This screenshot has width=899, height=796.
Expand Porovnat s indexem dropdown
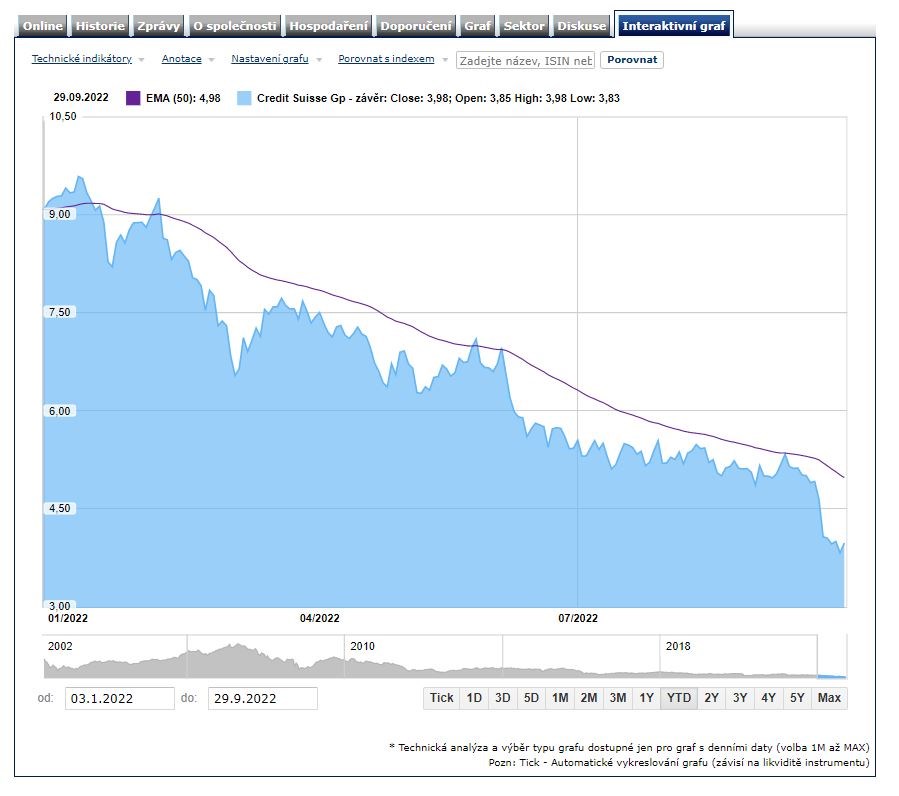click(x=386, y=59)
